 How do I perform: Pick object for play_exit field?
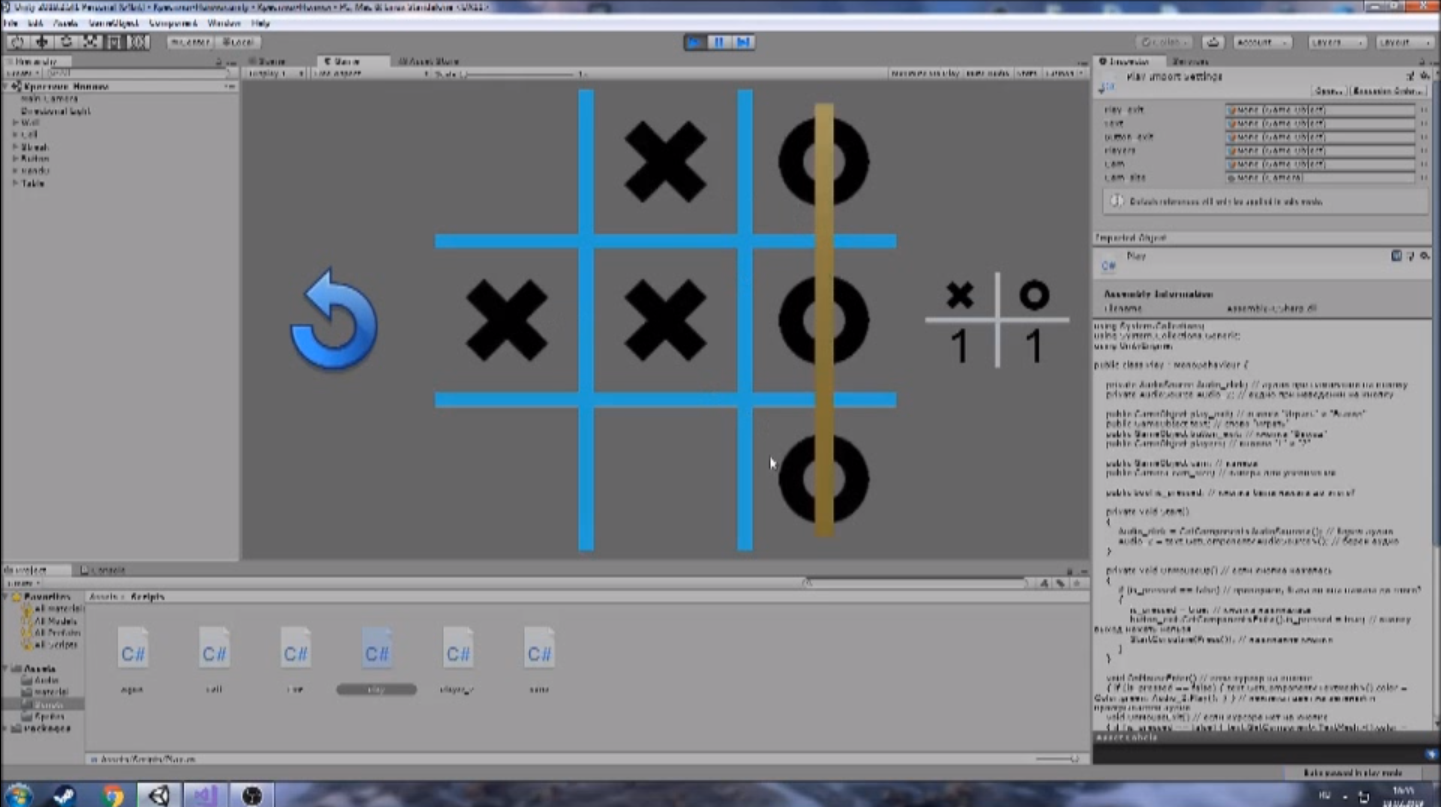pyautogui.click(x=1424, y=110)
